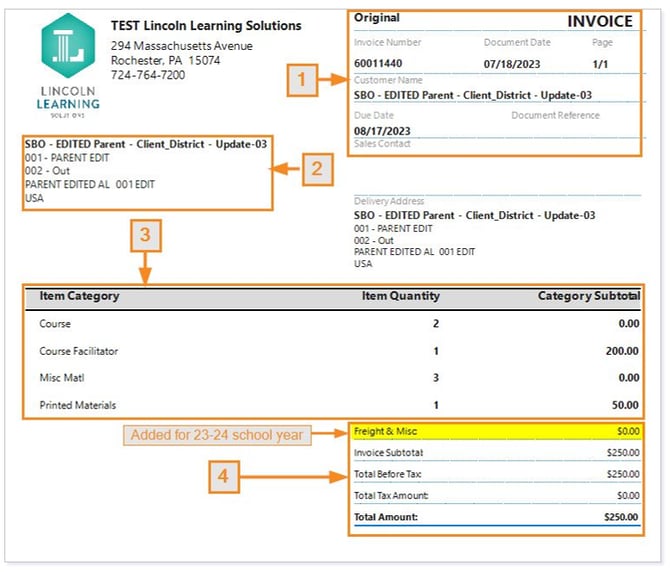Click the INVOICE heading
Viewport: 670px width, 572px height.
(600, 21)
